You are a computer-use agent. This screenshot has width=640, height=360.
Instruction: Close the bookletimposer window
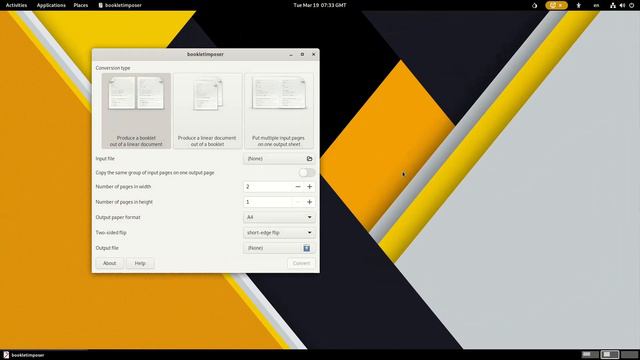click(313, 54)
